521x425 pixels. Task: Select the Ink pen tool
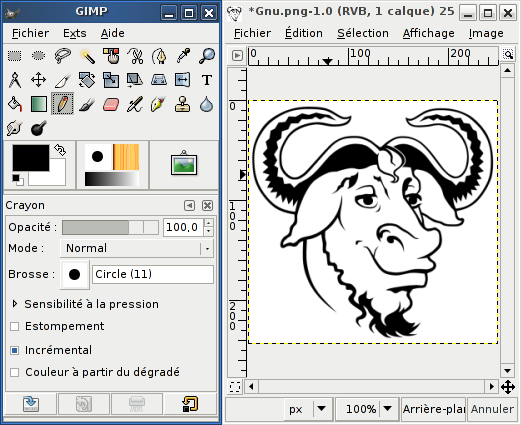(x=159, y=104)
